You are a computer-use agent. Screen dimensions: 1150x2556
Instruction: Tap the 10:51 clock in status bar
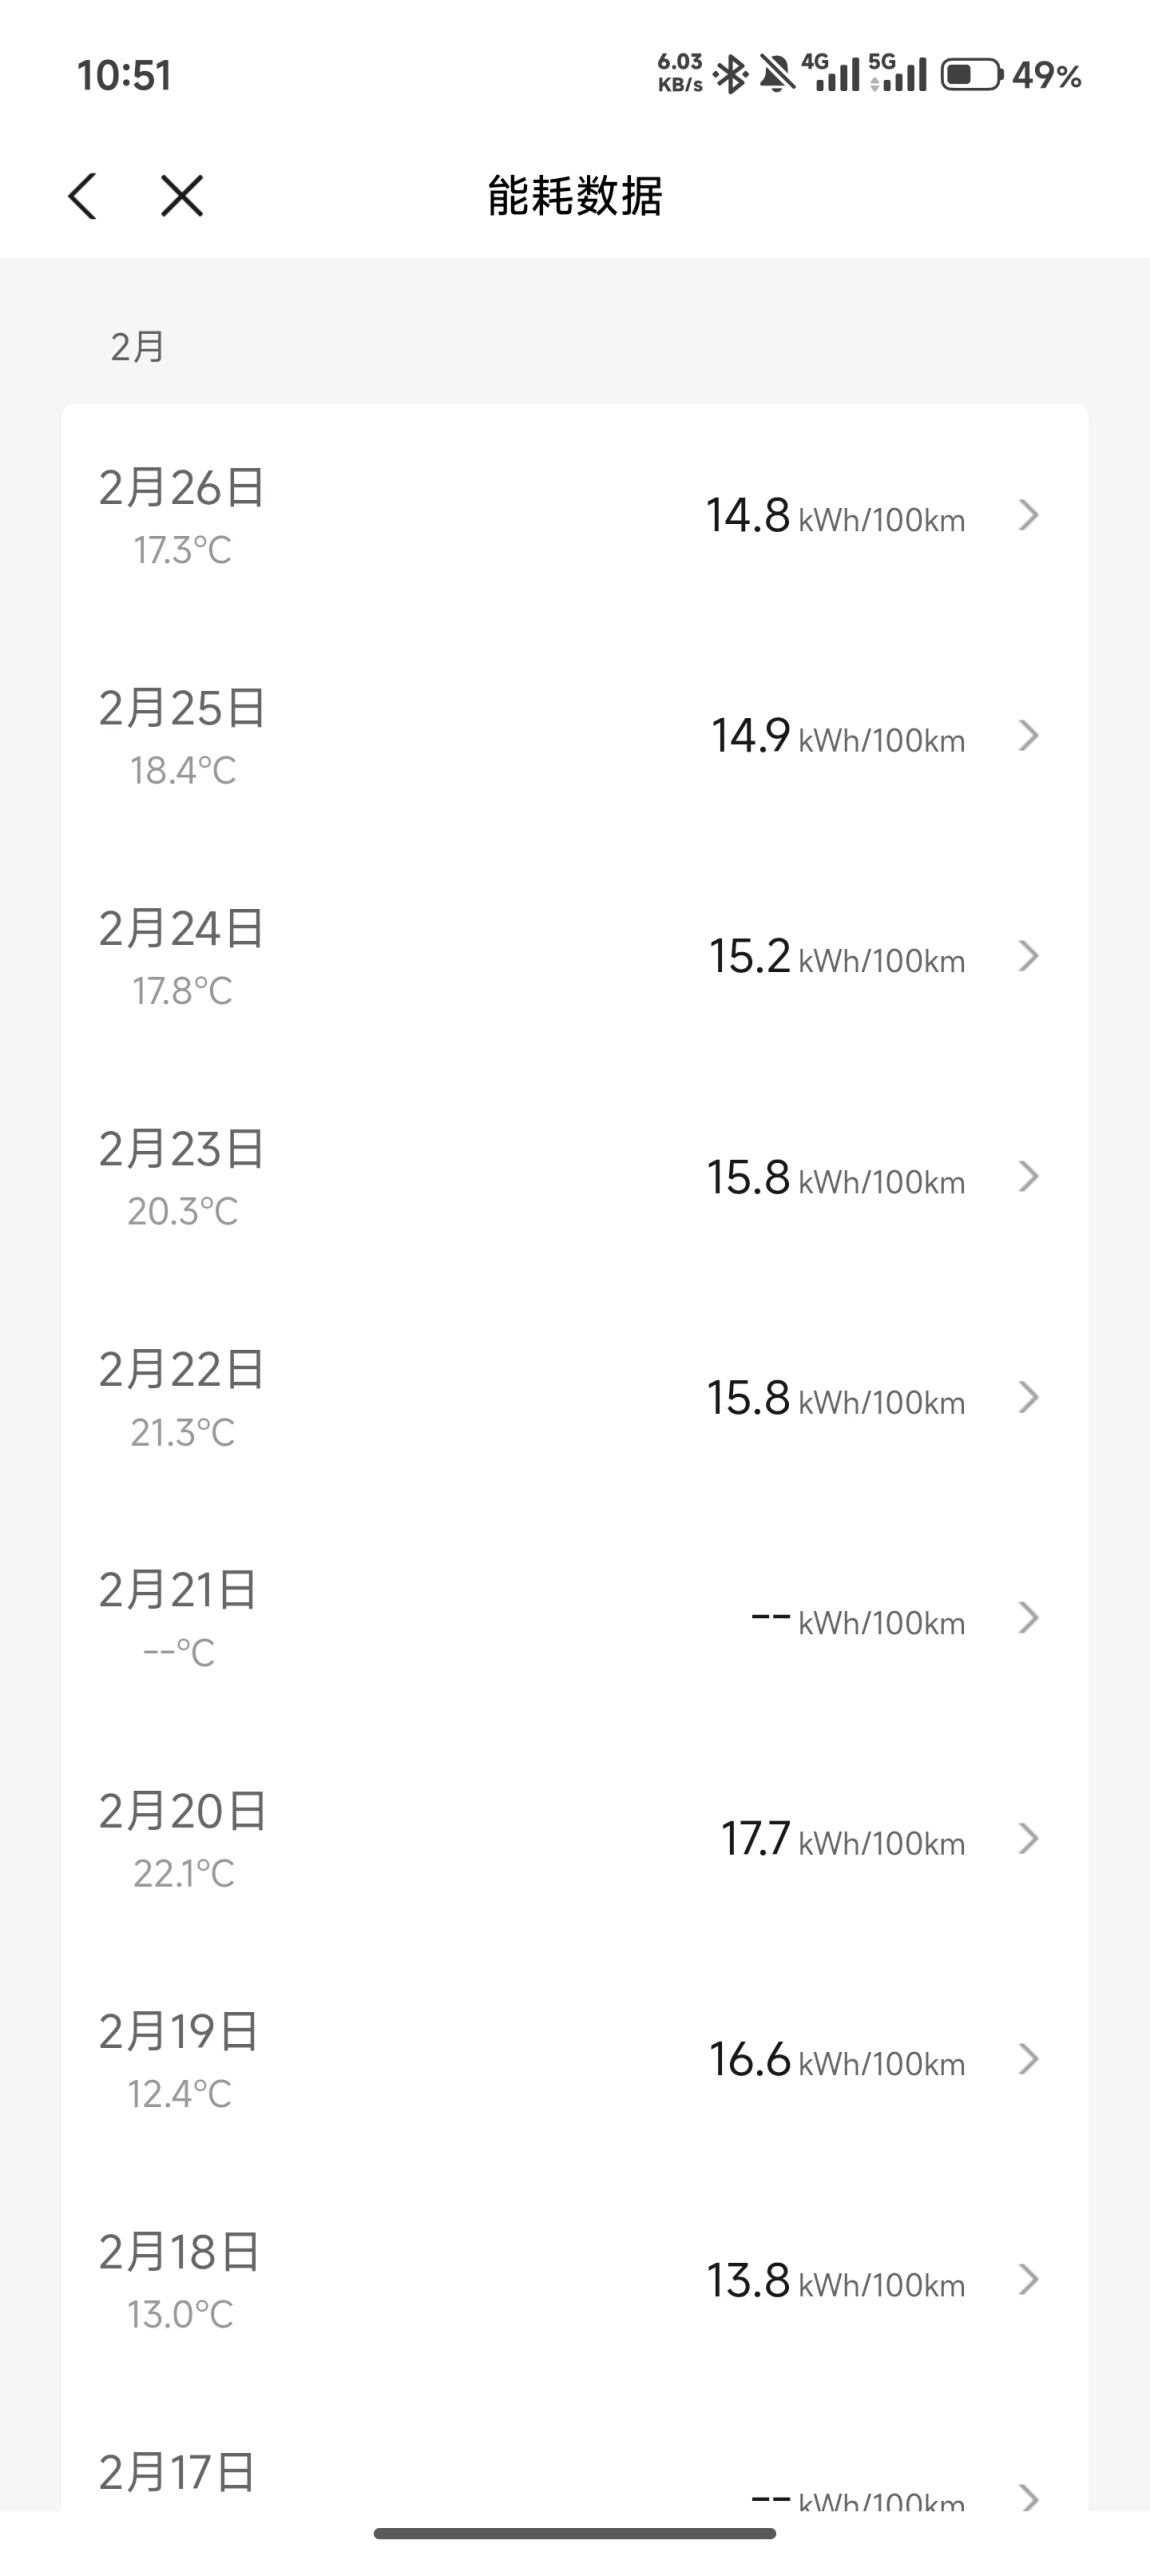(124, 76)
